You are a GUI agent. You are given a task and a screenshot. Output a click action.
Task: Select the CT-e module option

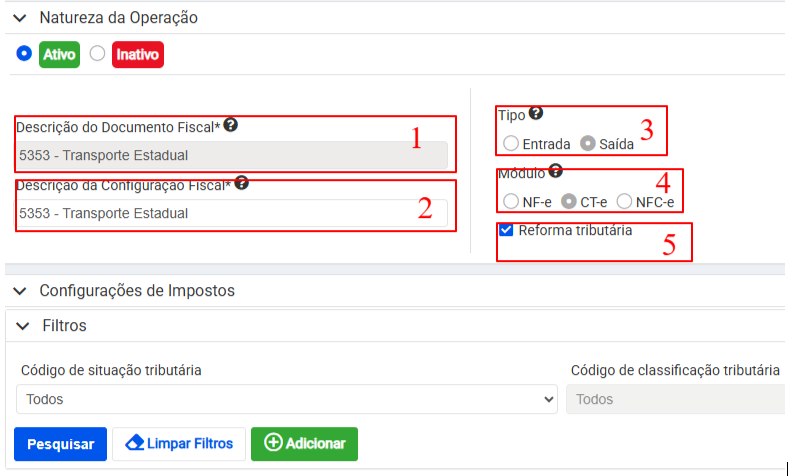pyautogui.click(x=568, y=201)
